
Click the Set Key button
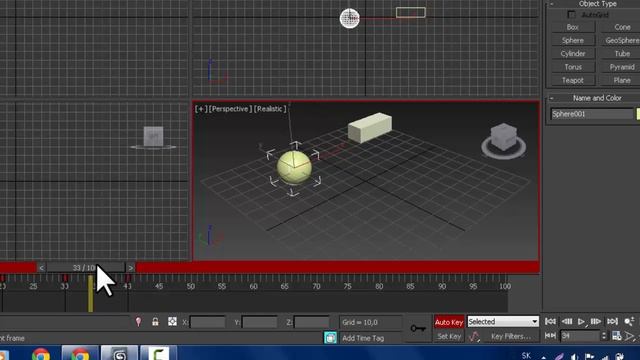449,336
